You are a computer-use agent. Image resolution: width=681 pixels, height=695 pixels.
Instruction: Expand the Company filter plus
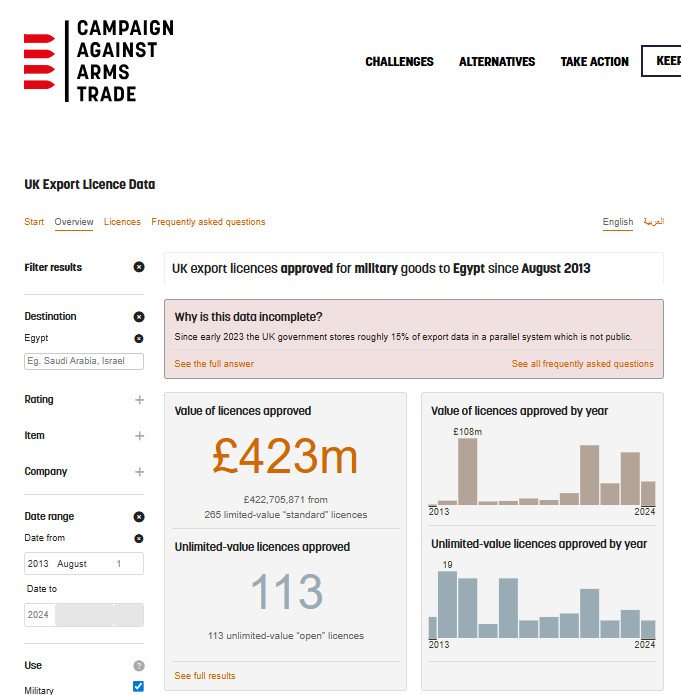tap(139, 472)
